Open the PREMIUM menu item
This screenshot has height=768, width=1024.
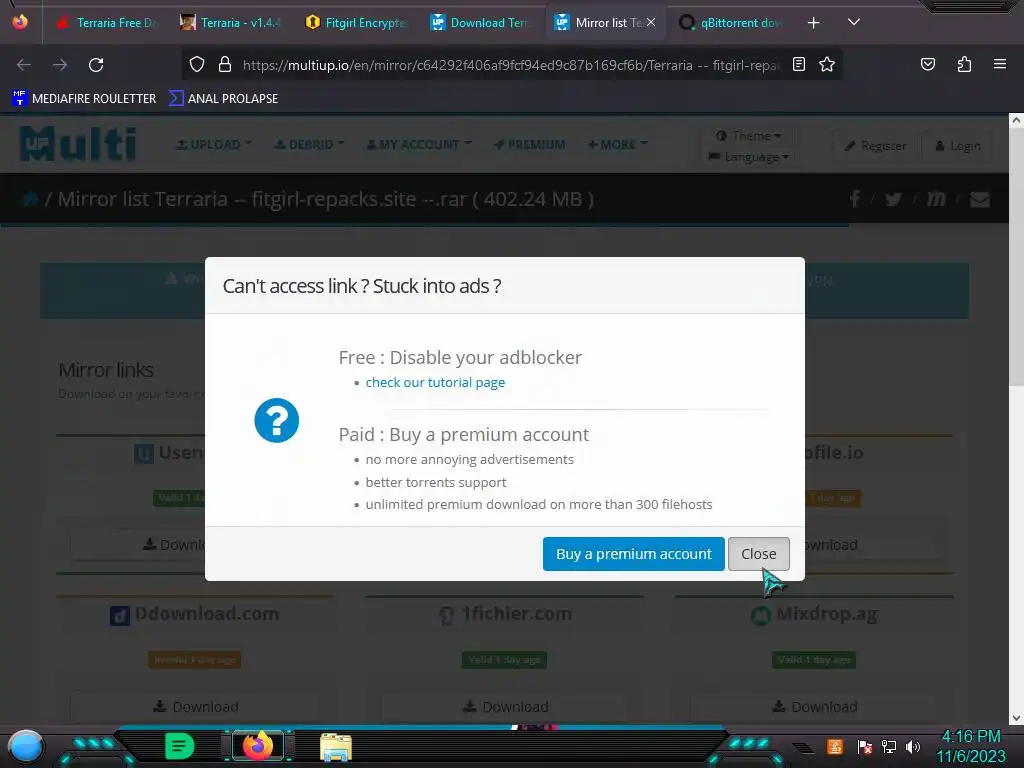coord(530,144)
